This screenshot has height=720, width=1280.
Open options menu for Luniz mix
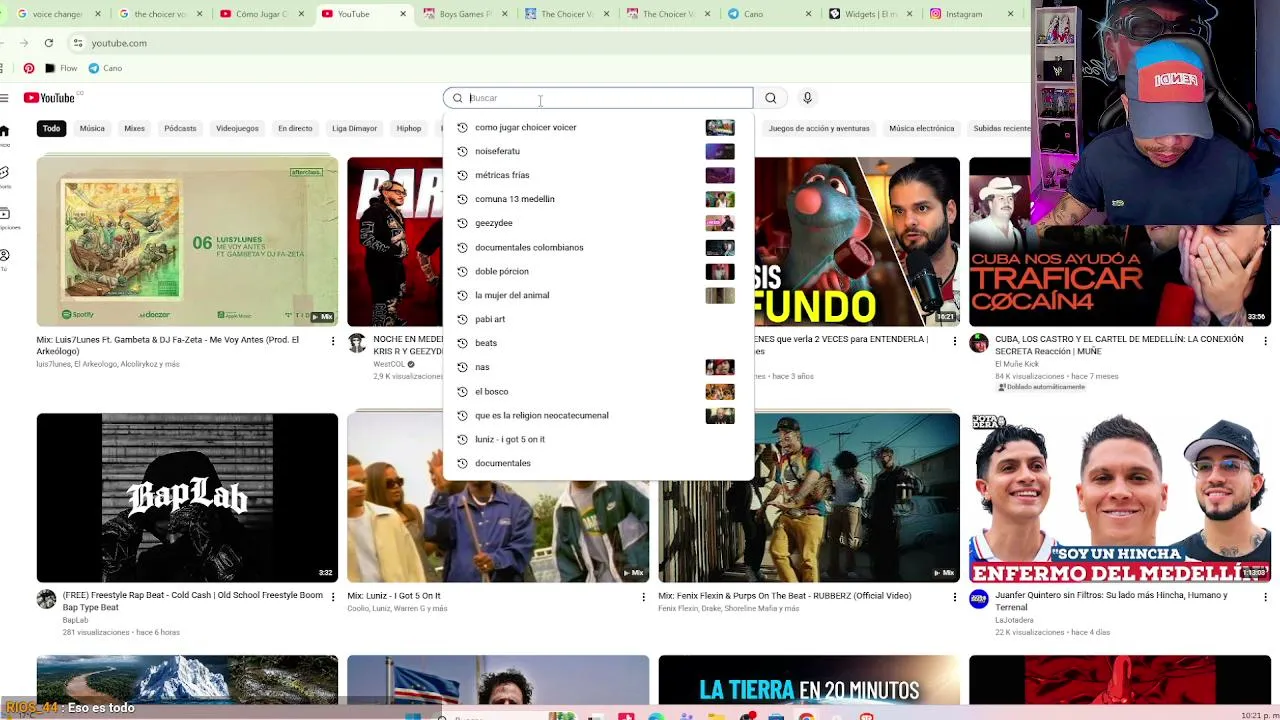coord(643,597)
